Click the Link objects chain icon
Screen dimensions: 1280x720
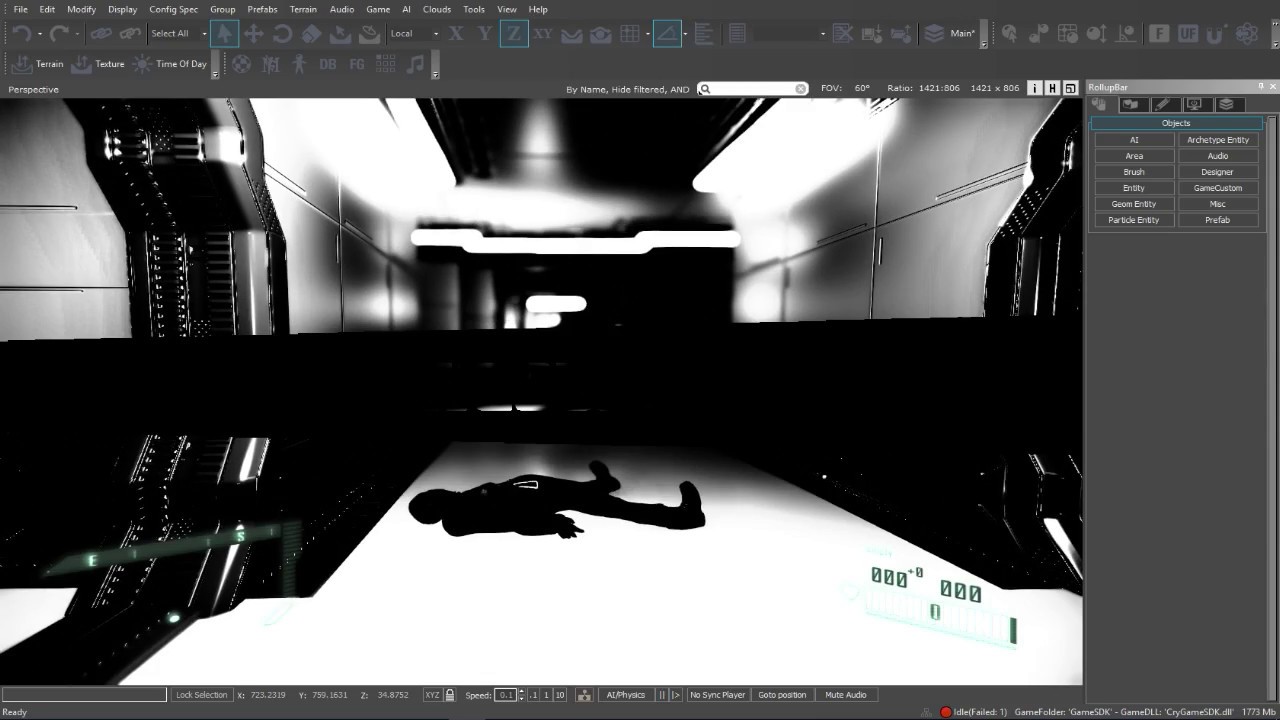(x=100, y=33)
